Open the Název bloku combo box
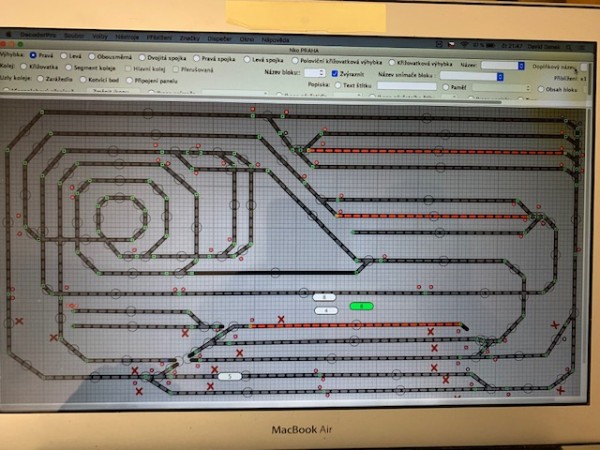The width and height of the screenshot is (600, 450). 315,73
